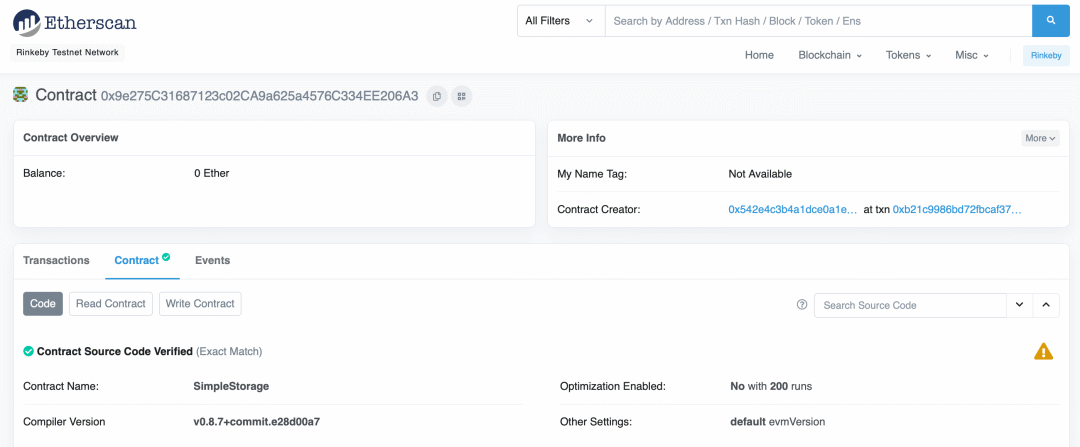Image resolution: width=1080 pixels, height=447 pixels.
Task: Click the Optimization Enabled label
Action: (613, 386)
